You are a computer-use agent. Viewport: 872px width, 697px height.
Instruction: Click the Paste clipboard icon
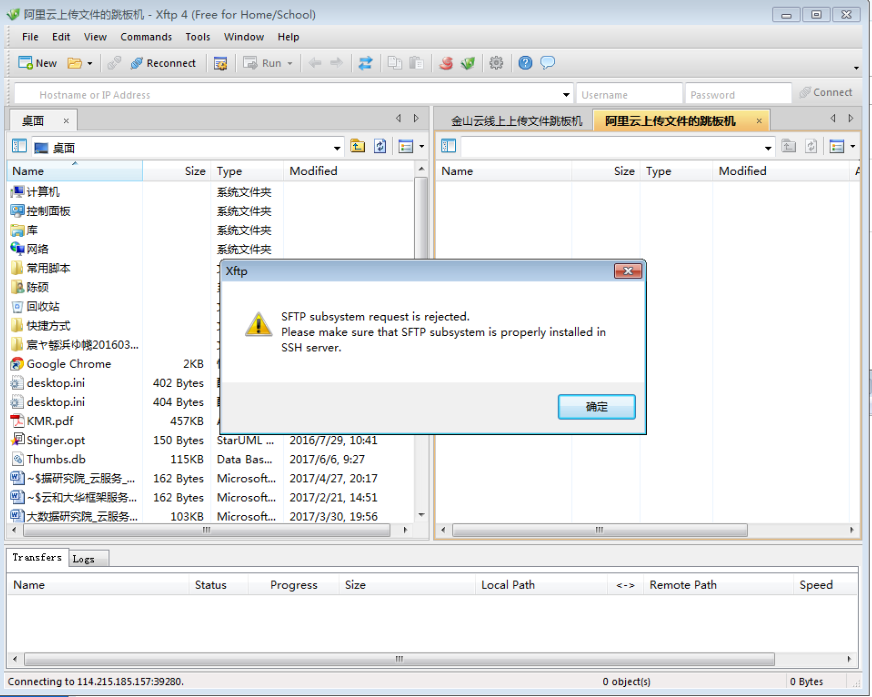(x=416, y=63)
